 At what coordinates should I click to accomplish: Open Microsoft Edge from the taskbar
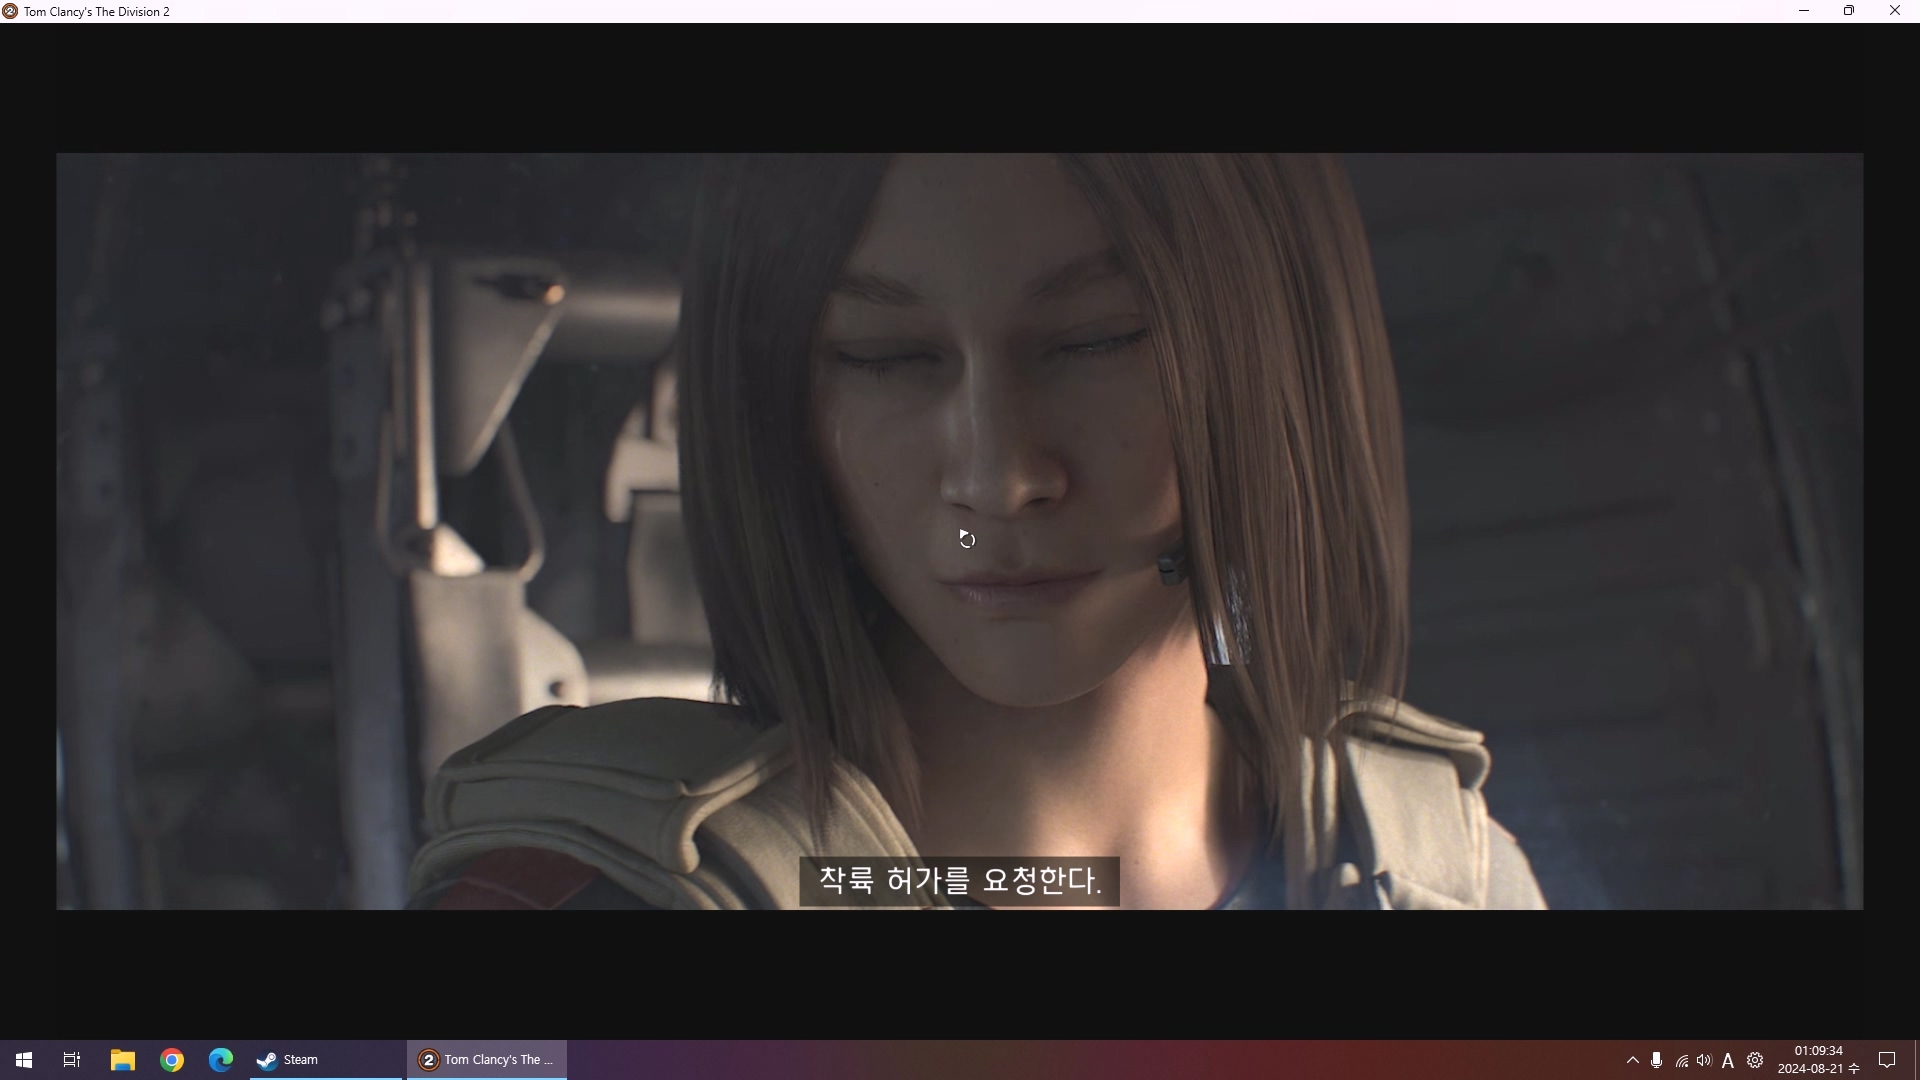[221, 1060]
